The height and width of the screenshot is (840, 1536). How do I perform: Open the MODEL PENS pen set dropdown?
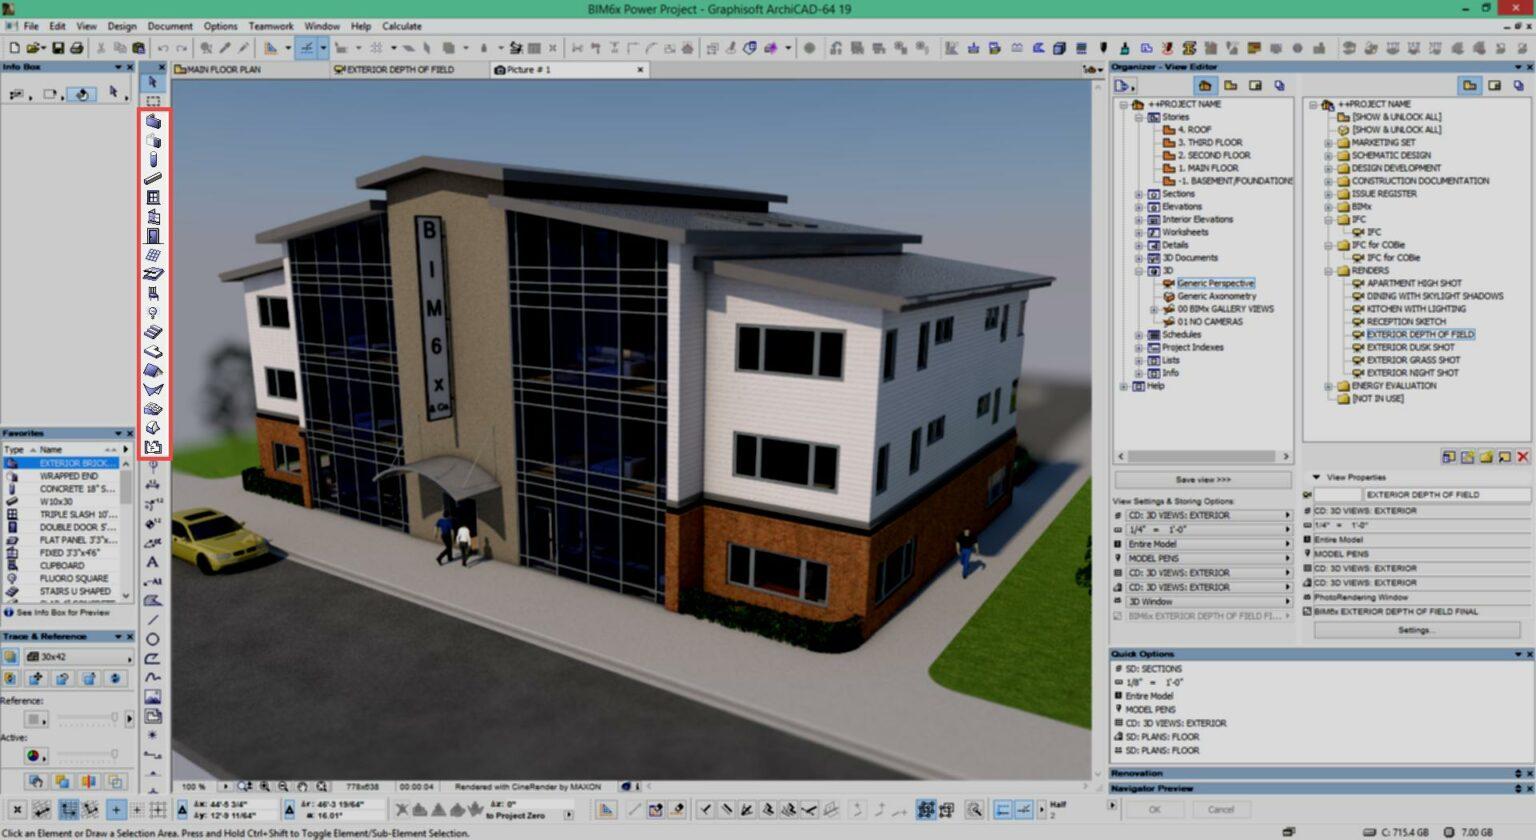click(1200, 558)
